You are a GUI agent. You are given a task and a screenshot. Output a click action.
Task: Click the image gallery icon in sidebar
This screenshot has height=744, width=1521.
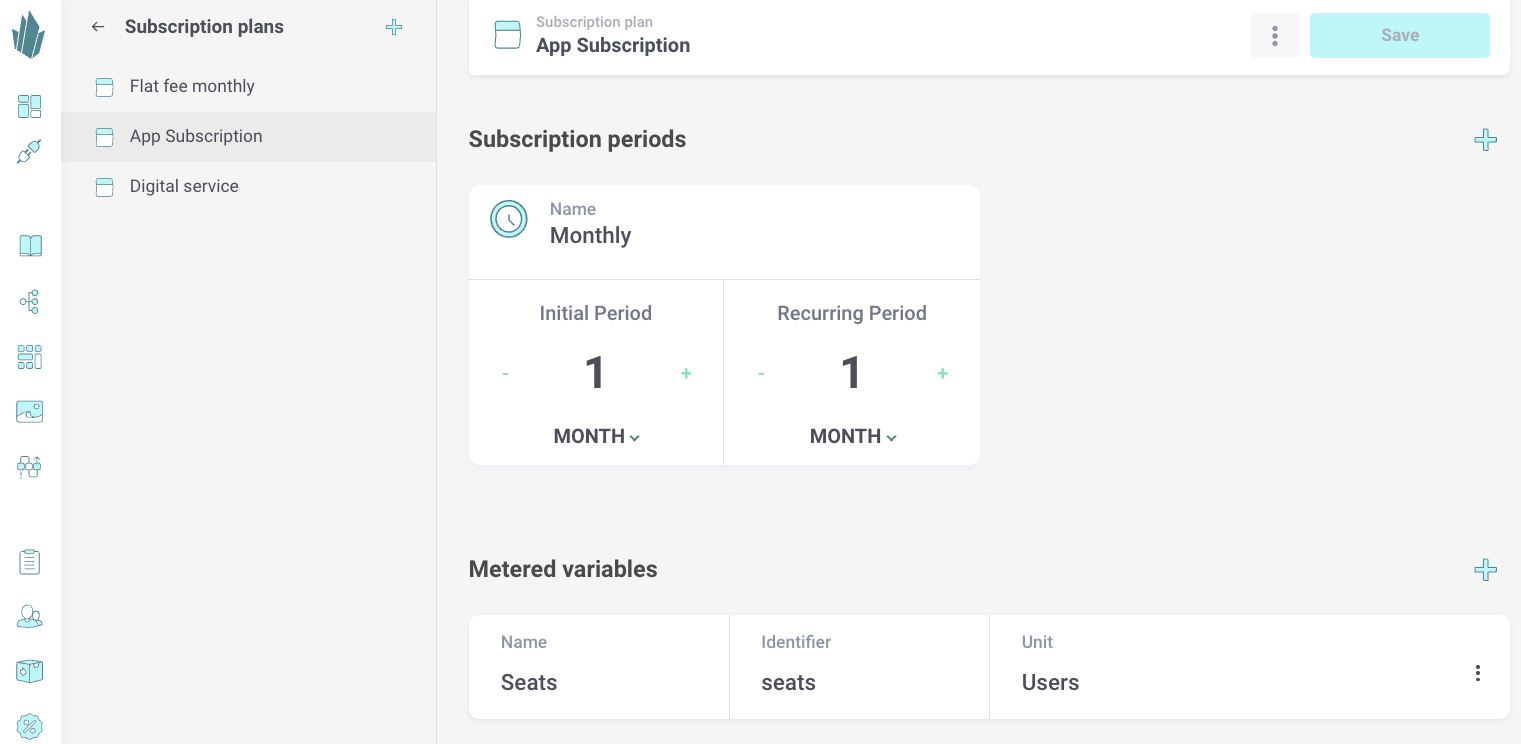coord(30,411)
